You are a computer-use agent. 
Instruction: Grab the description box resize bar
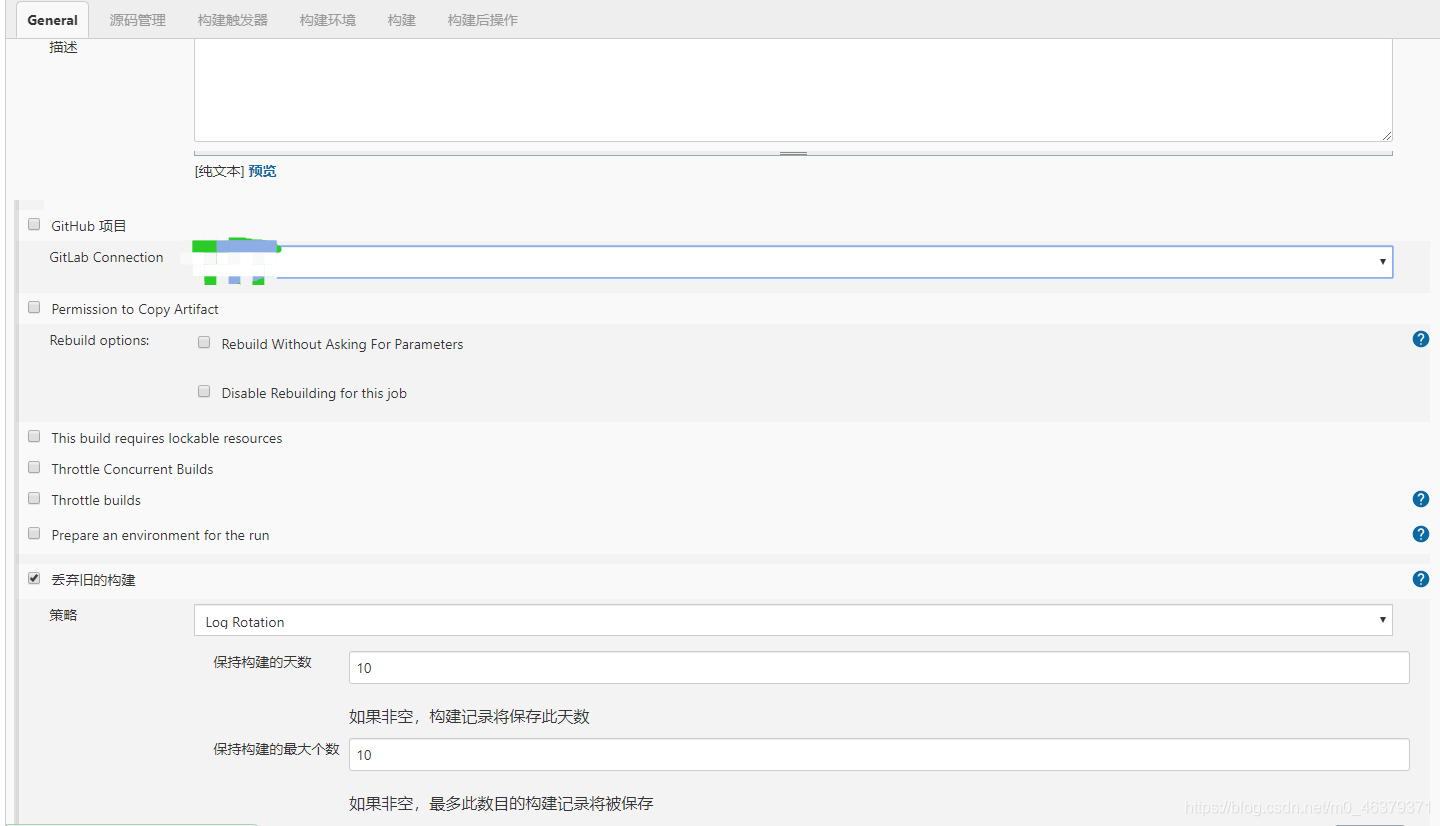coord(793,154)
